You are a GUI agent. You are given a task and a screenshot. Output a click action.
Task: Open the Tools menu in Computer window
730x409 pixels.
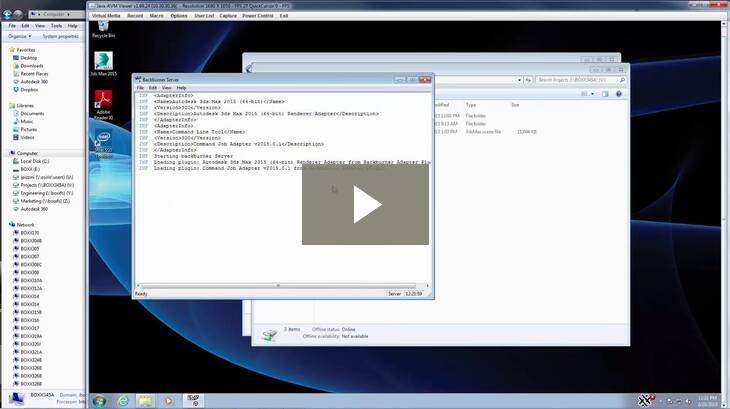click(x=56, y=26)
